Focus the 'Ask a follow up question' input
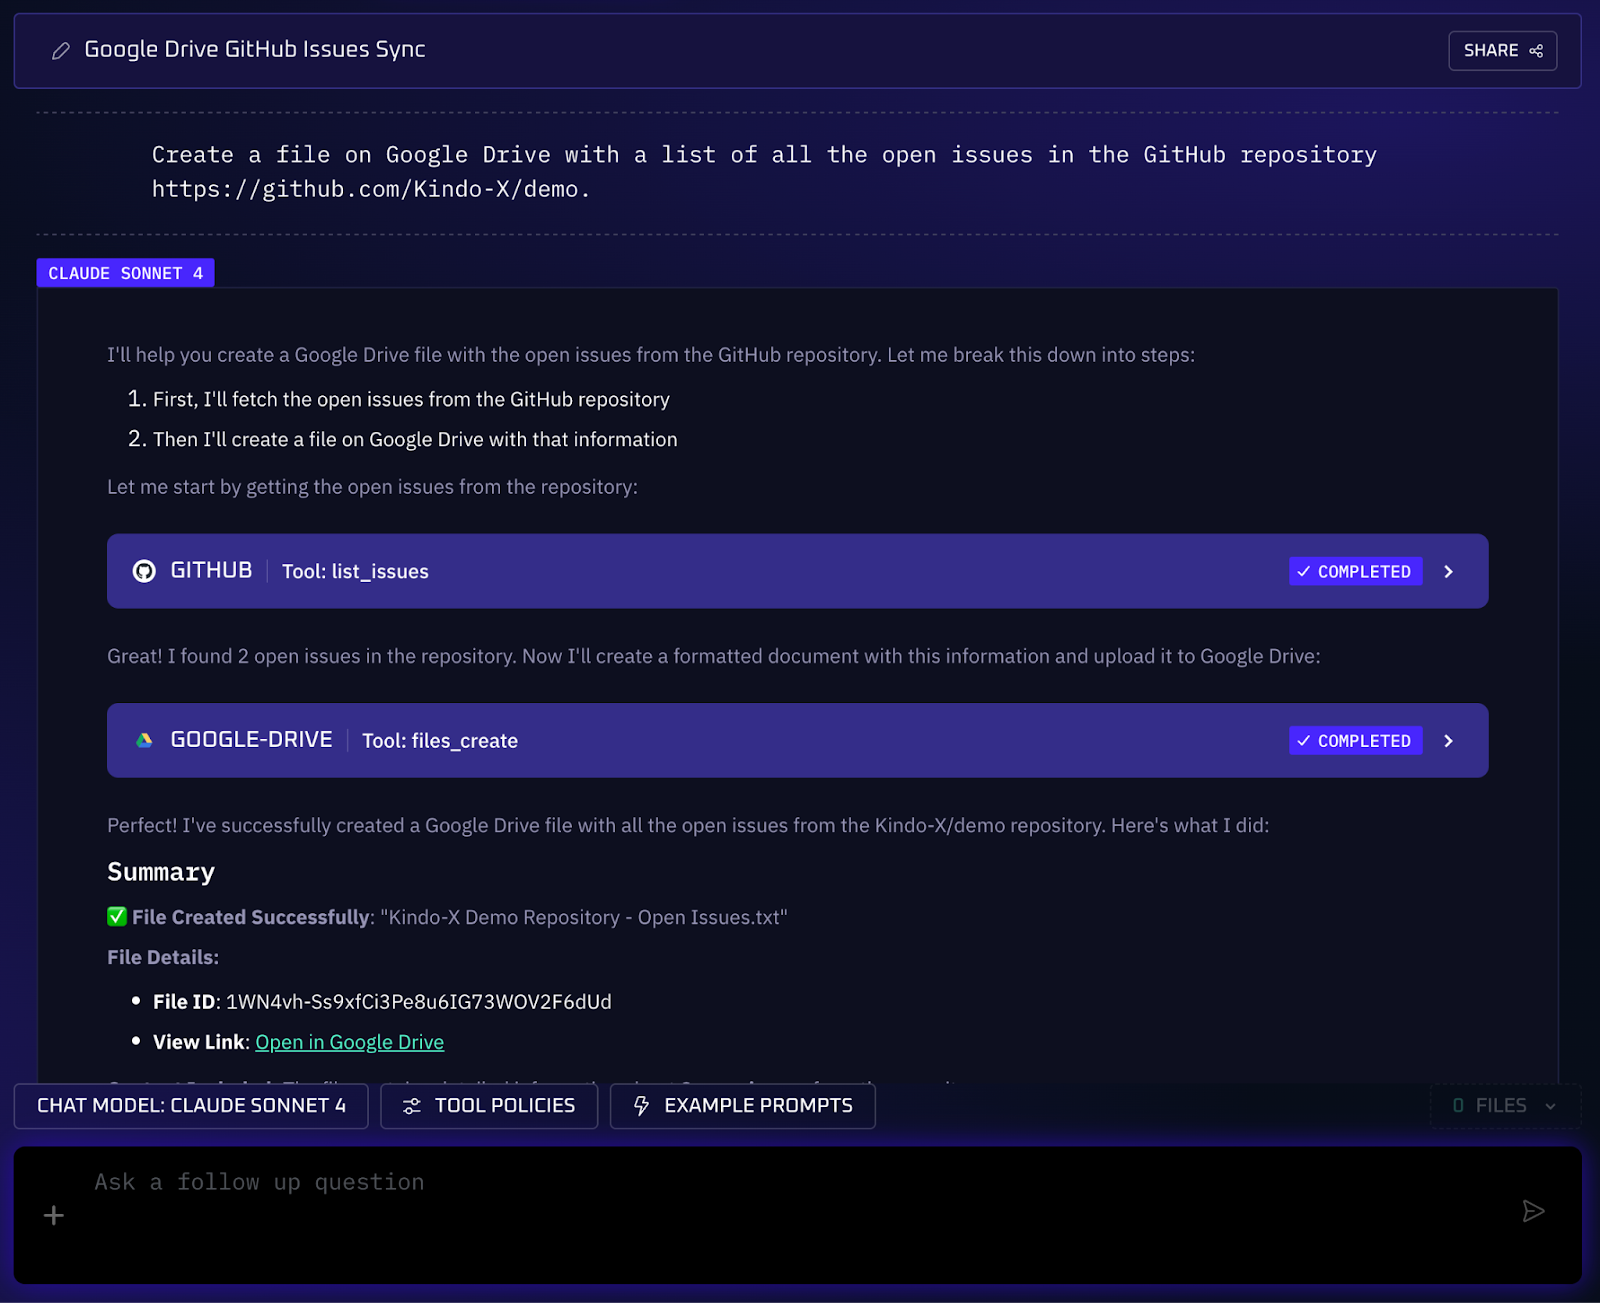Viewport: 1600px width, 1303px height. (x=797, y=1215)
